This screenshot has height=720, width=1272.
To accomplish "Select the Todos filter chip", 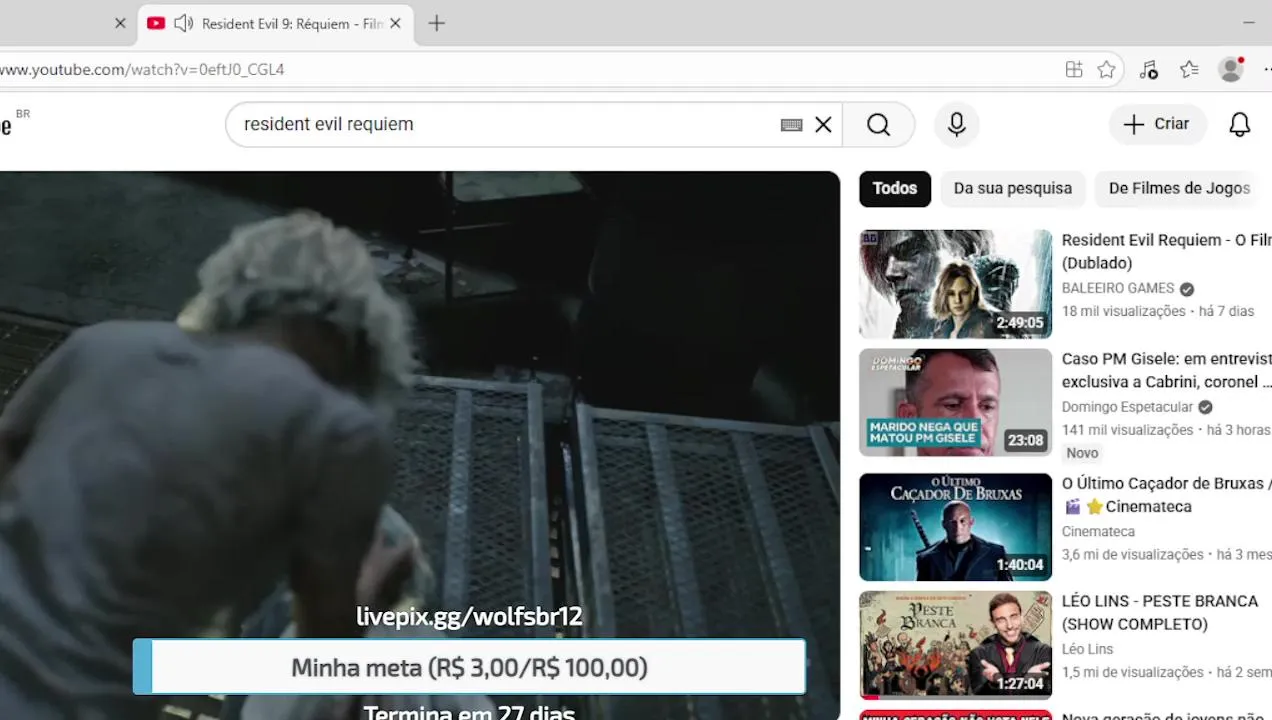I will pyautogui.click(x=895, y=188).
